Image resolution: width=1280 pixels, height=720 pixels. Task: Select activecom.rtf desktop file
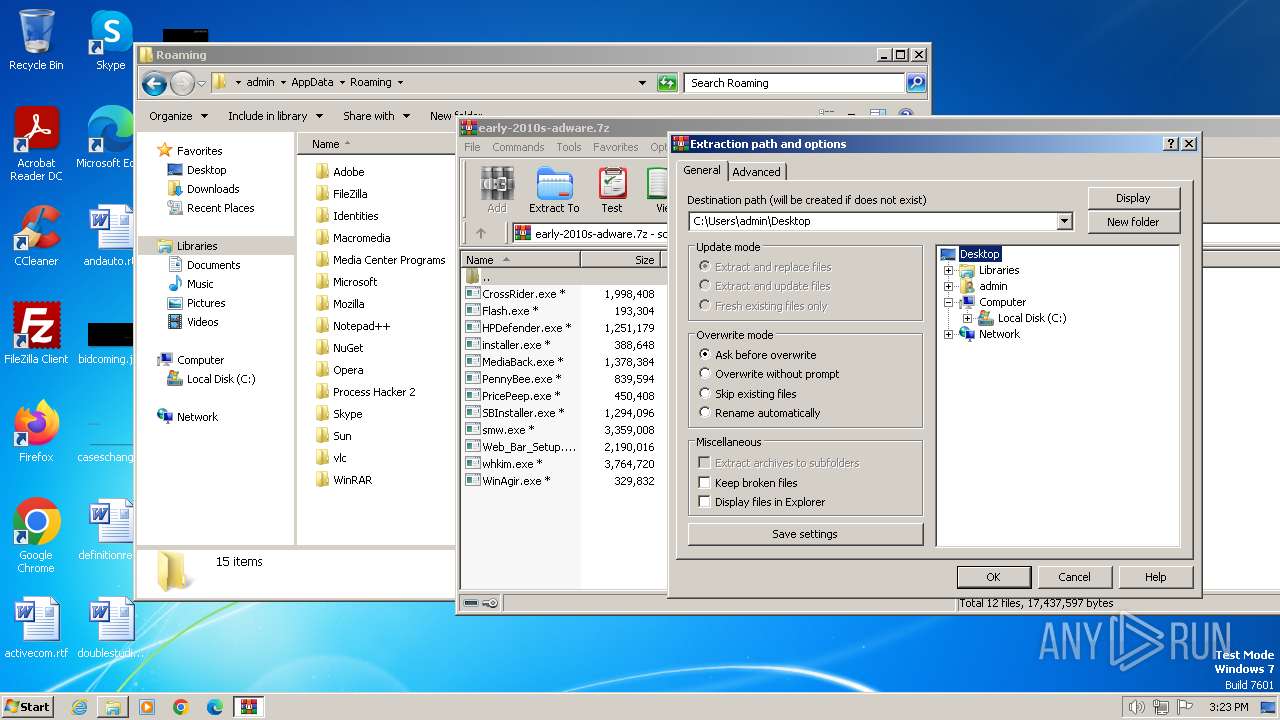click(36, 628)
